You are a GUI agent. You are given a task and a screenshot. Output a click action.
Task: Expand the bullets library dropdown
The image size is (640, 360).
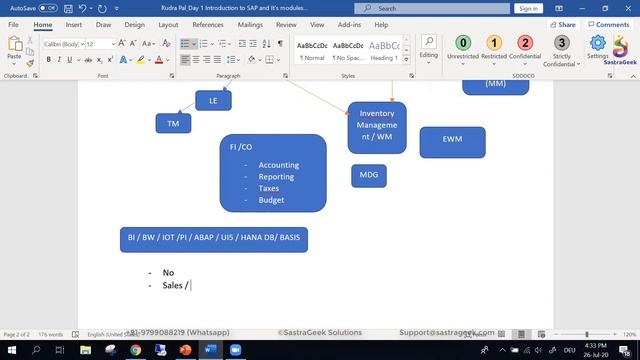click(x=194, y=44)
